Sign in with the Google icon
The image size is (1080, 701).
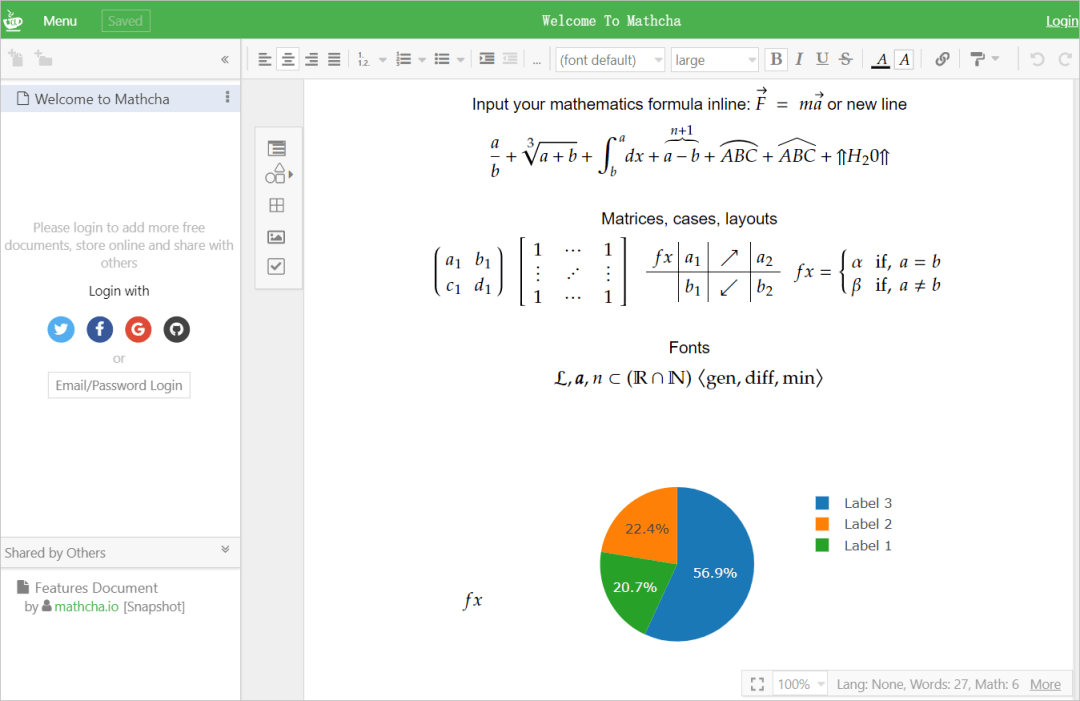click(x=138, y=329)
